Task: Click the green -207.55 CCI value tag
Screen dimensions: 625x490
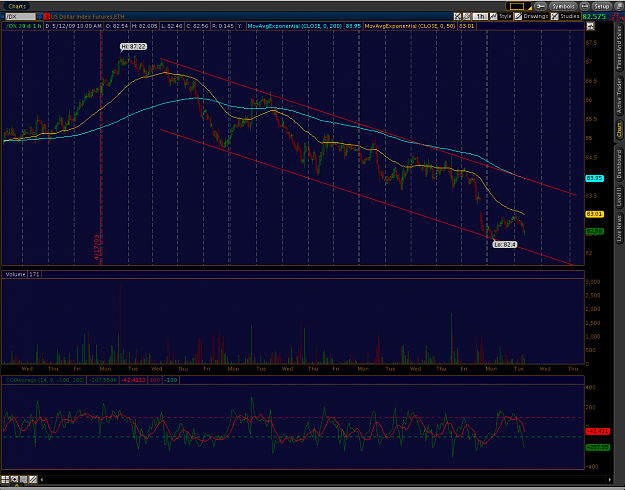Action: point(597,447)
